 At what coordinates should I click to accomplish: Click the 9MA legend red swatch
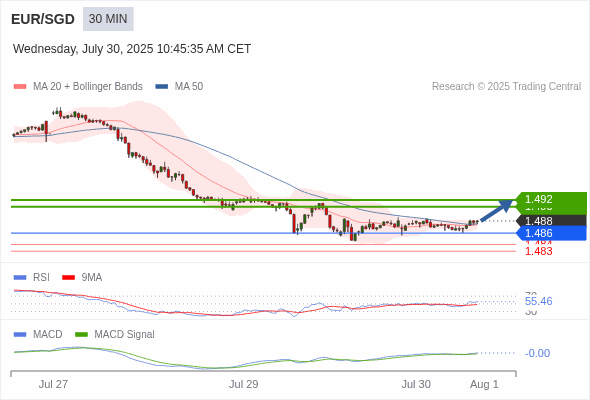(68, 278)
